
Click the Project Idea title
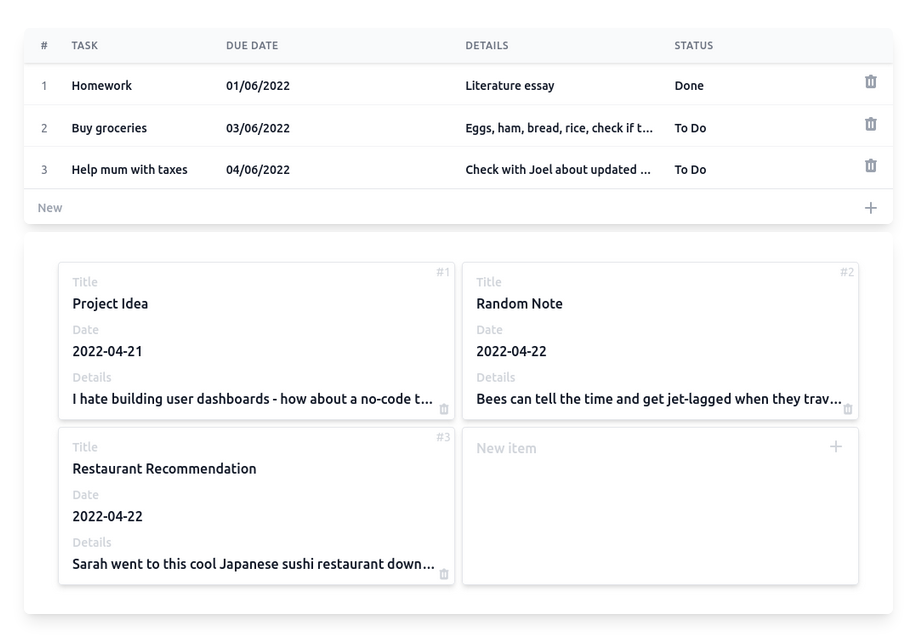110,303
